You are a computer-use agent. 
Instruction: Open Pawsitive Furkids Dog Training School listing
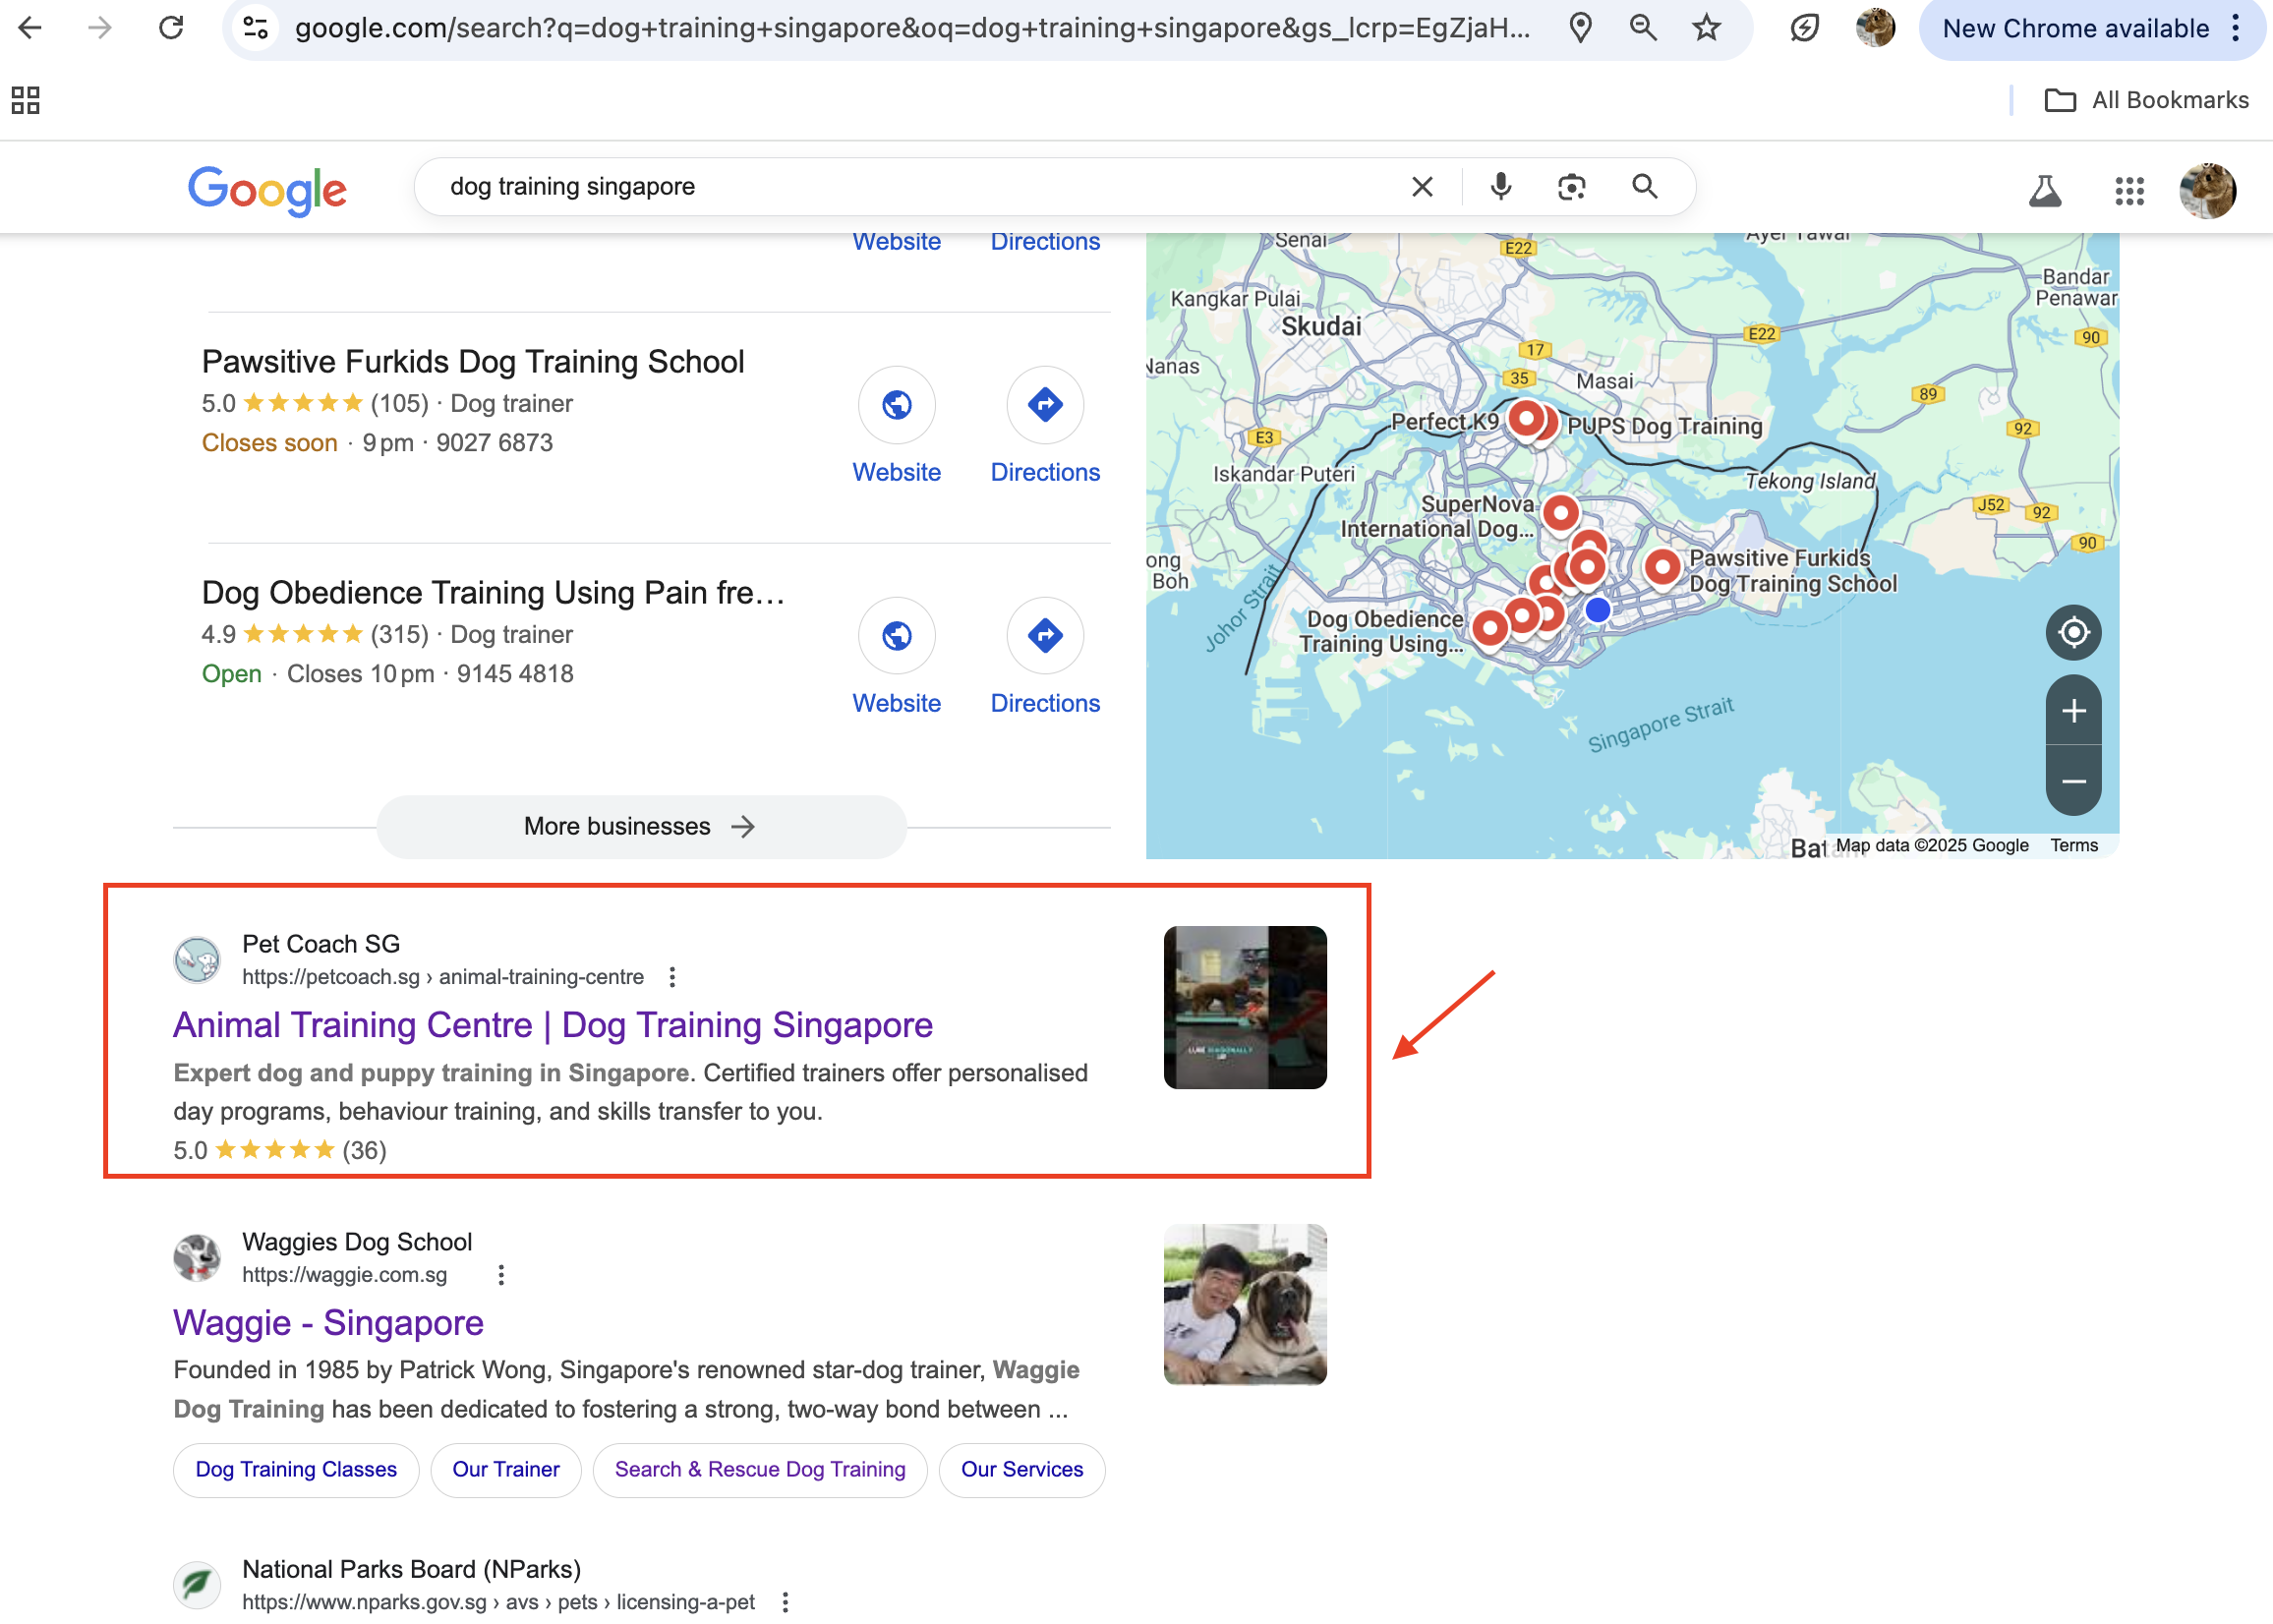(x=473, y=362)
